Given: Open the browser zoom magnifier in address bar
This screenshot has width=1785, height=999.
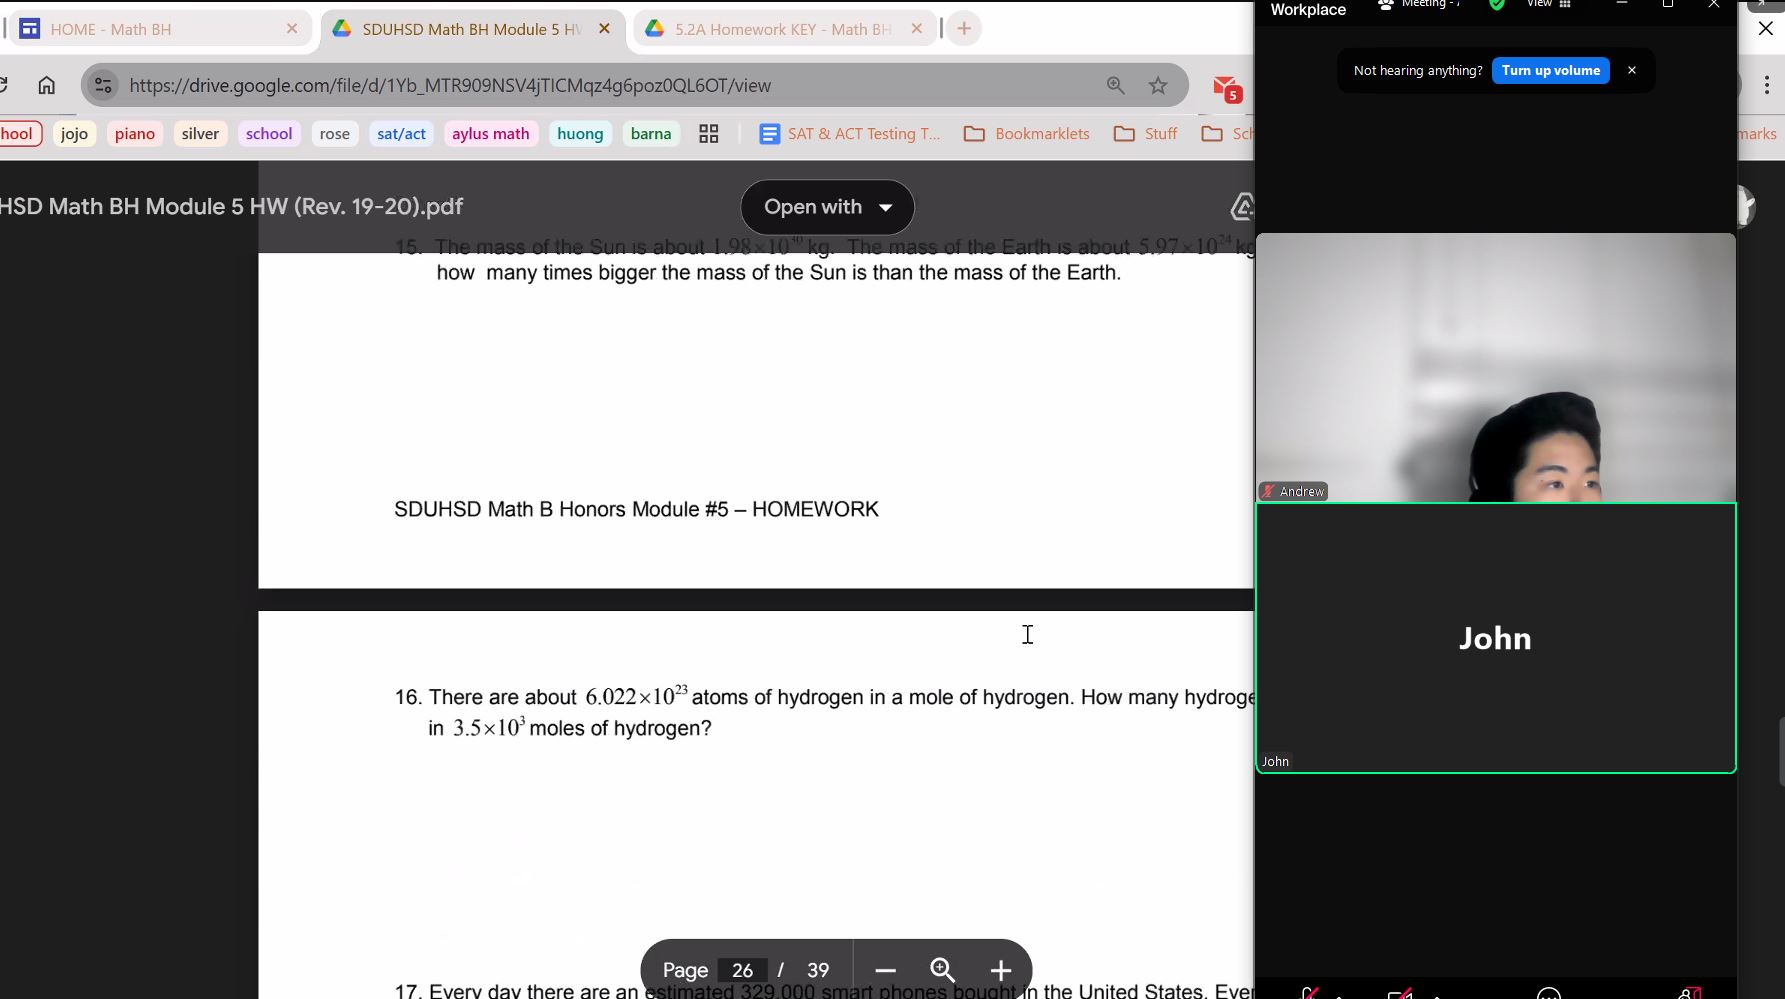Looking at the screenshot, I should tap(1116, 85).
